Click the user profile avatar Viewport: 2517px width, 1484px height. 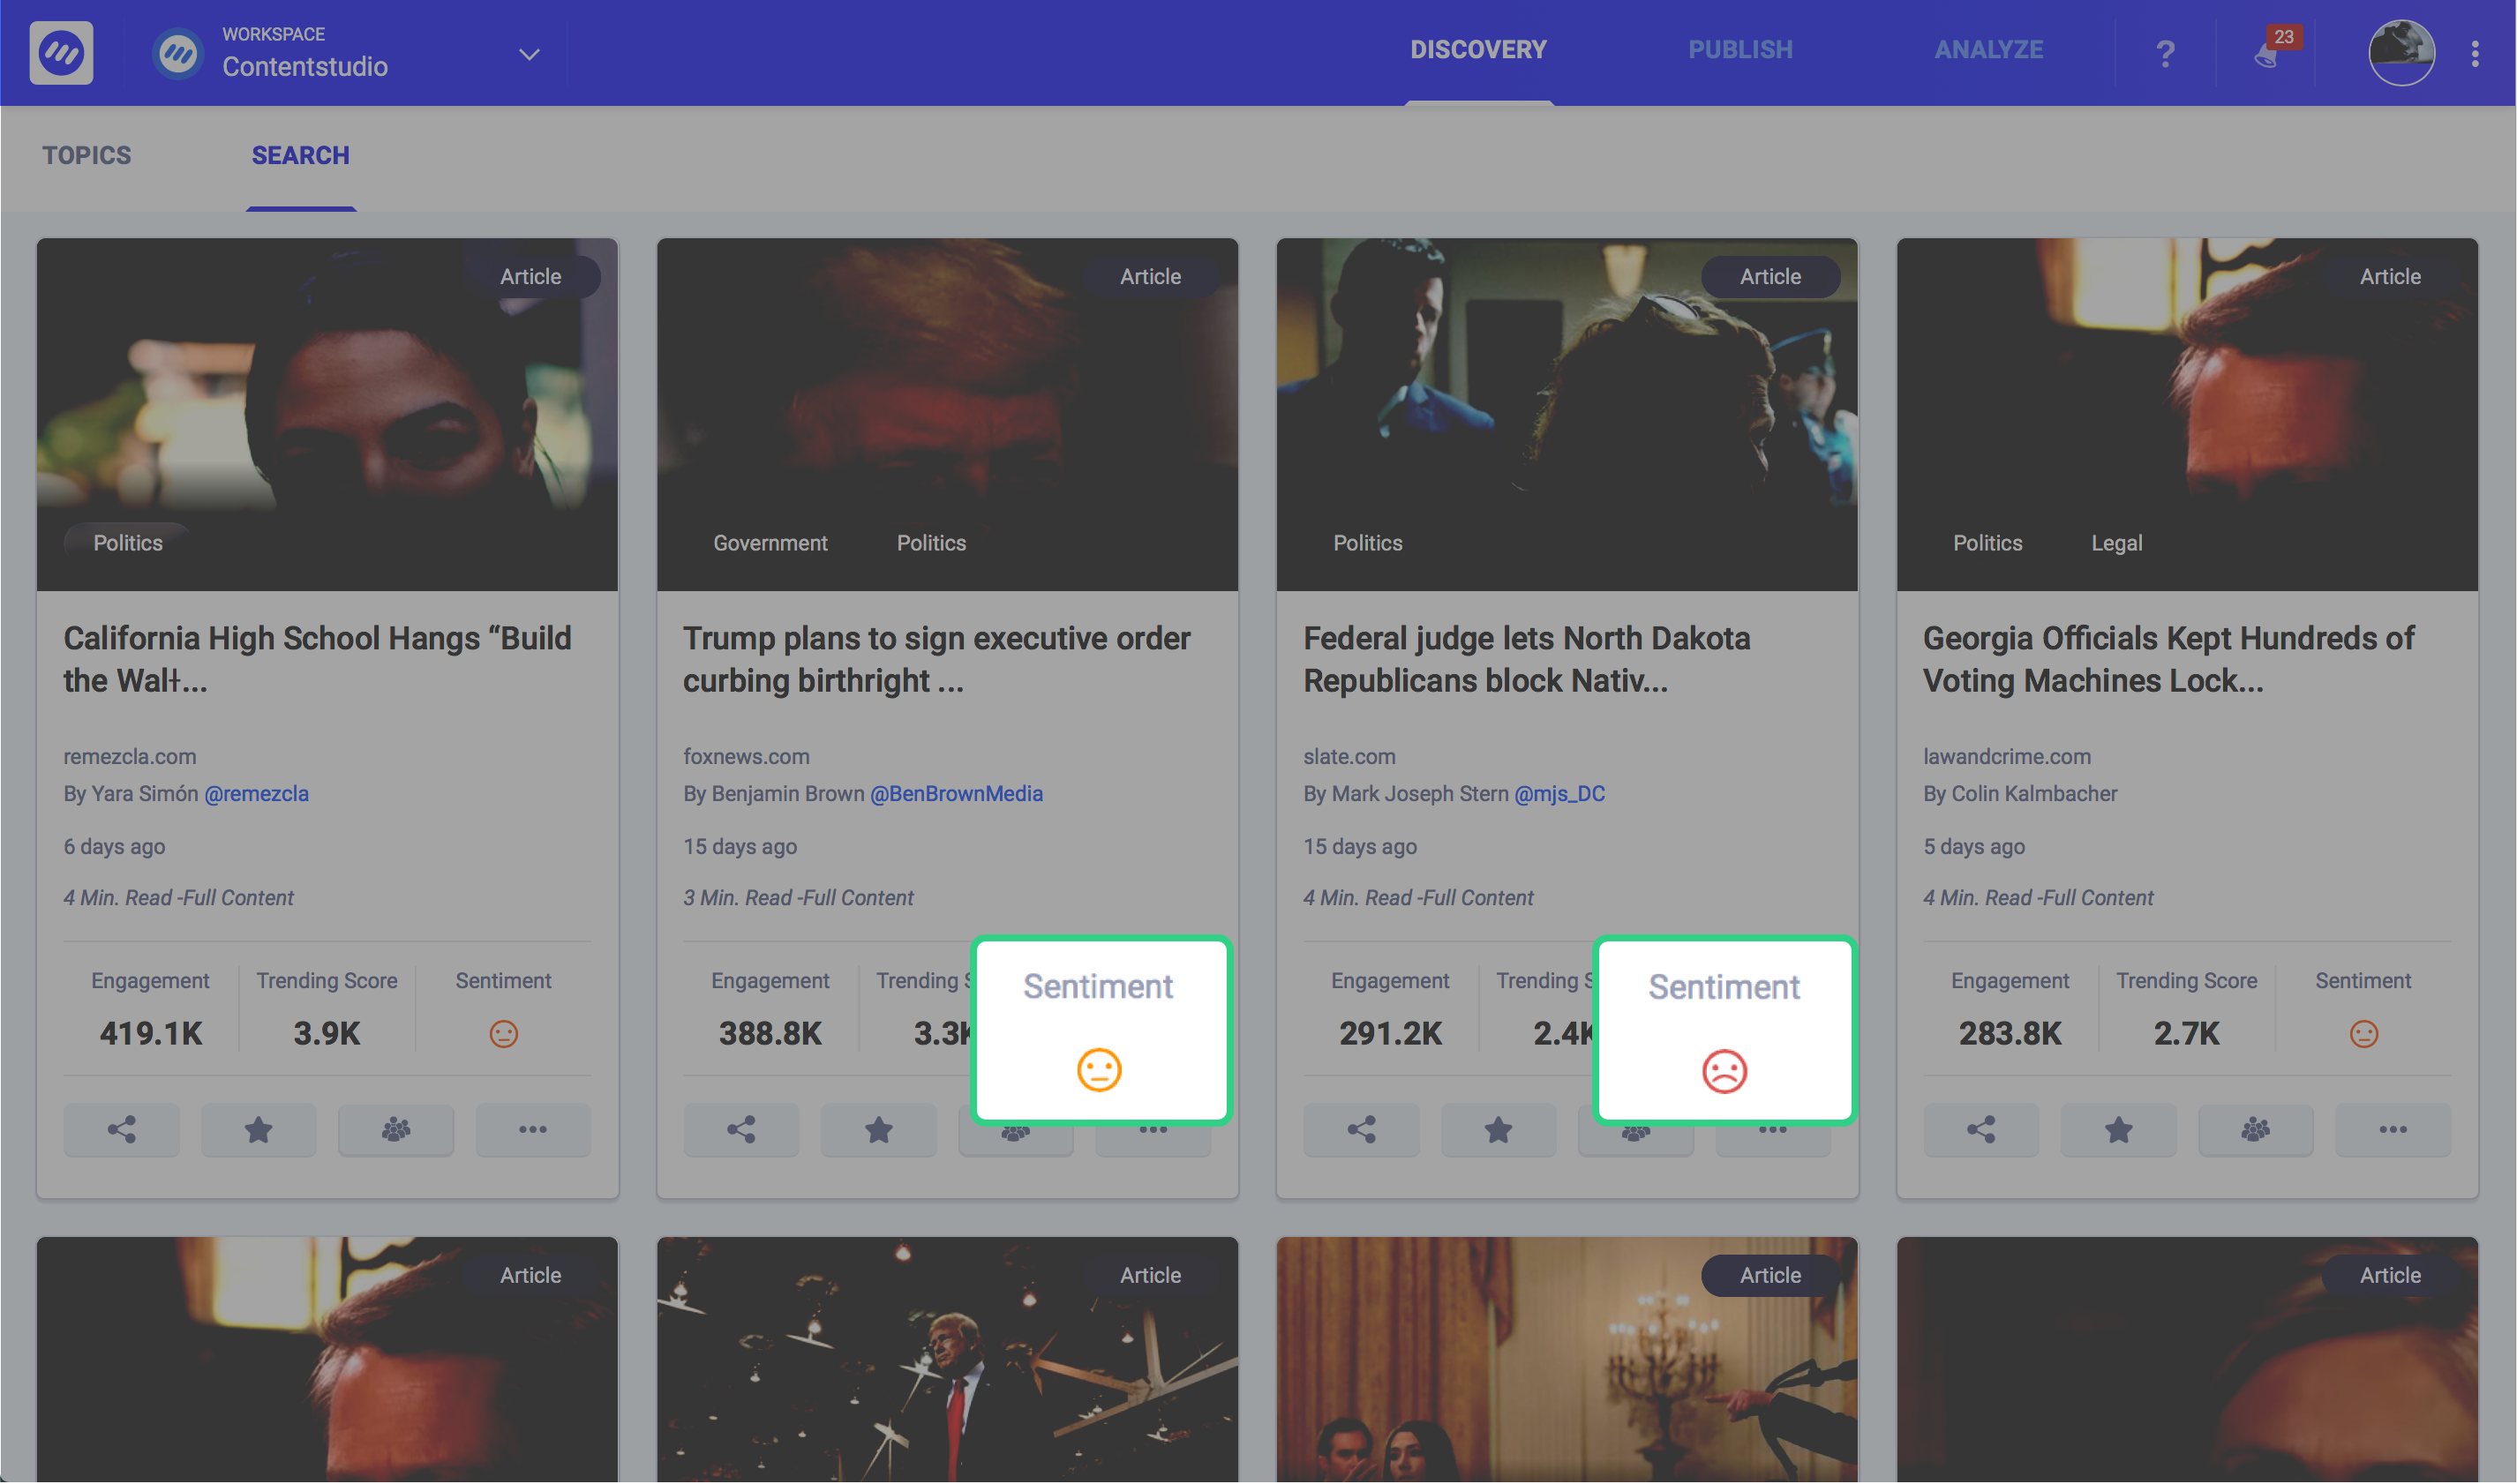point(2401,53)
